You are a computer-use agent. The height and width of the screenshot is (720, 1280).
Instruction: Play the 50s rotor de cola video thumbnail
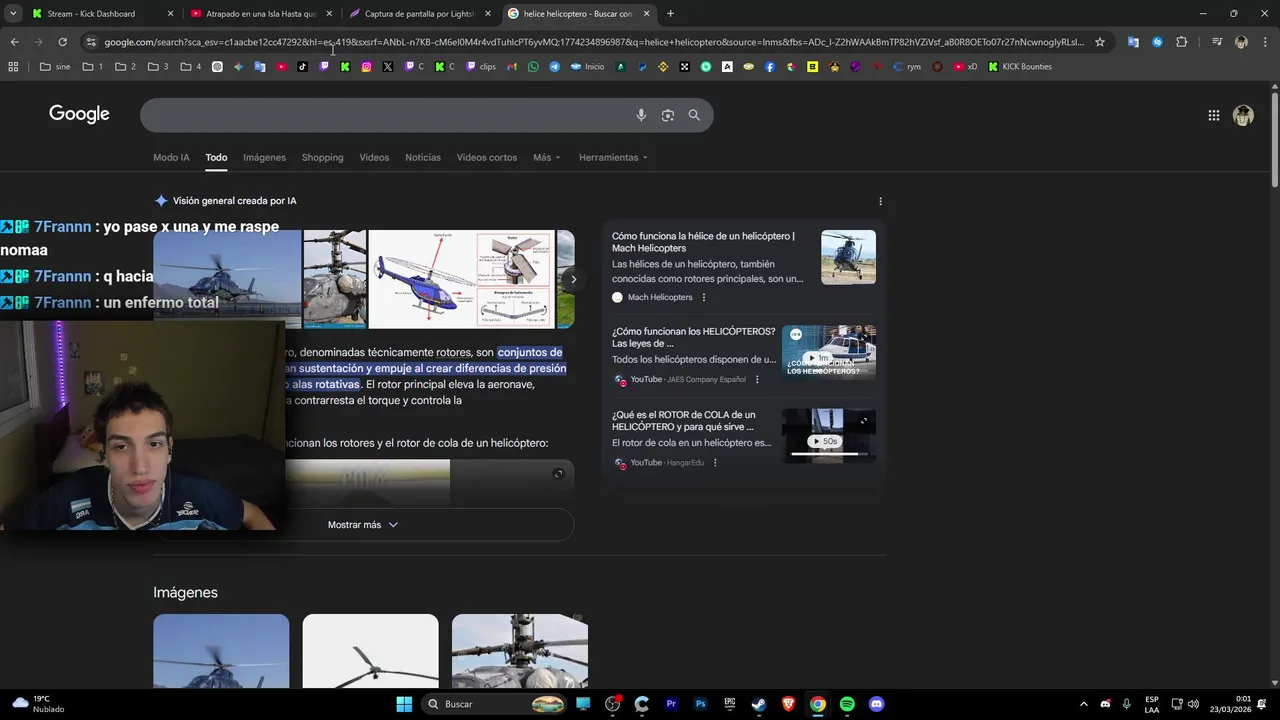[x=829, y=436]
